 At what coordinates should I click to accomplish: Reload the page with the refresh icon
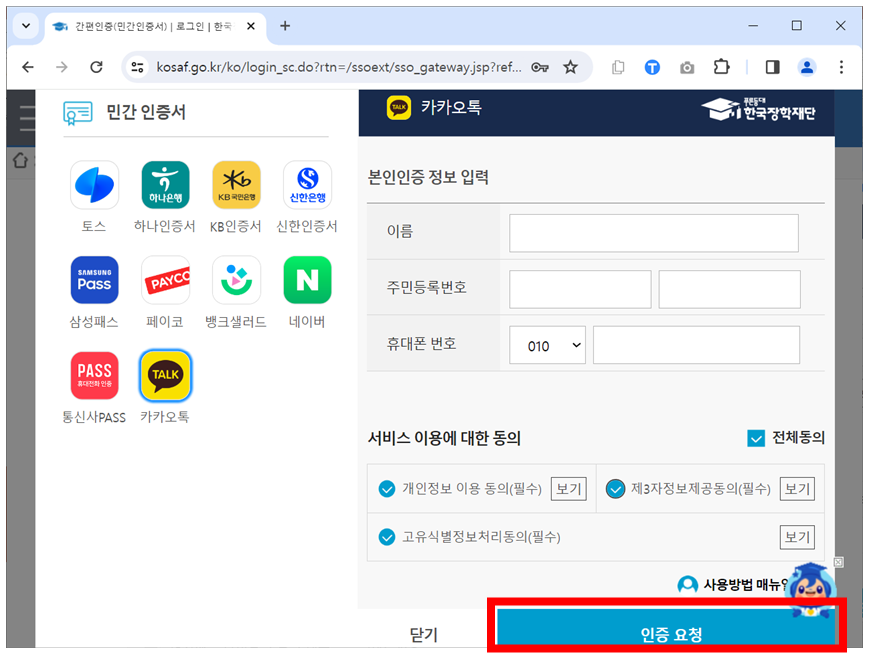tap(96, 67)
